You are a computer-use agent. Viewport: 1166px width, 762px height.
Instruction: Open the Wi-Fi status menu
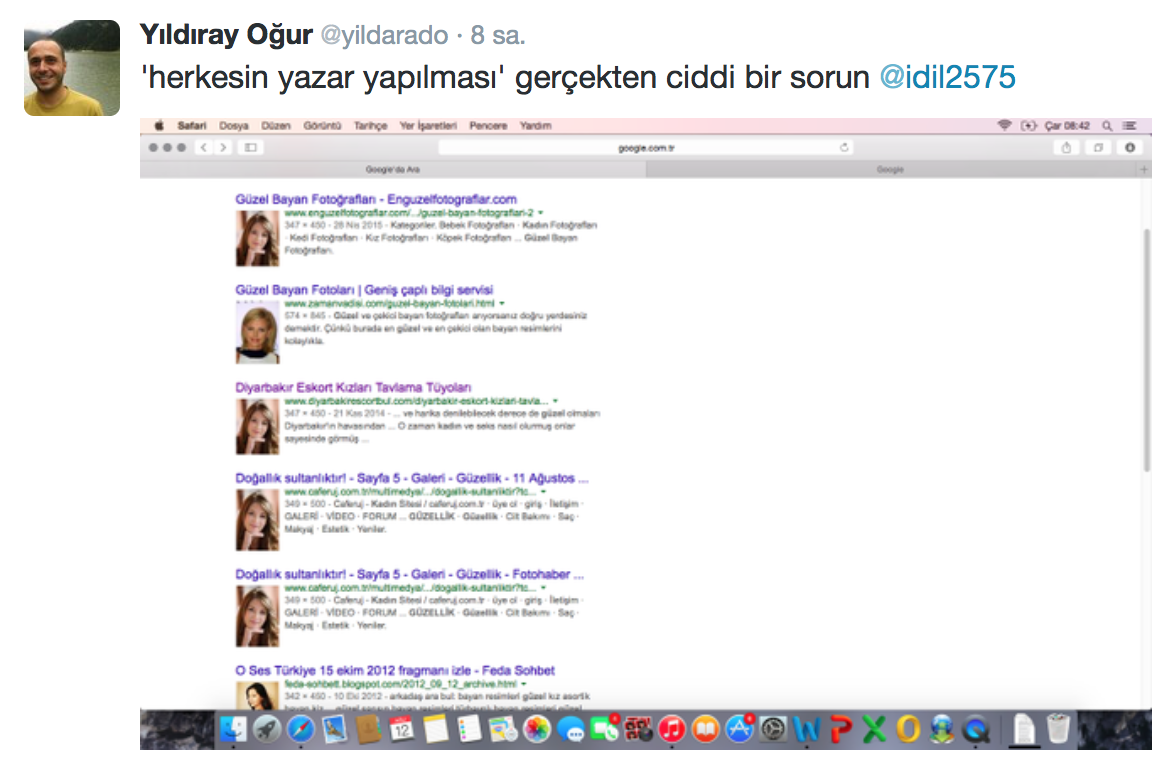point(1004,126)
